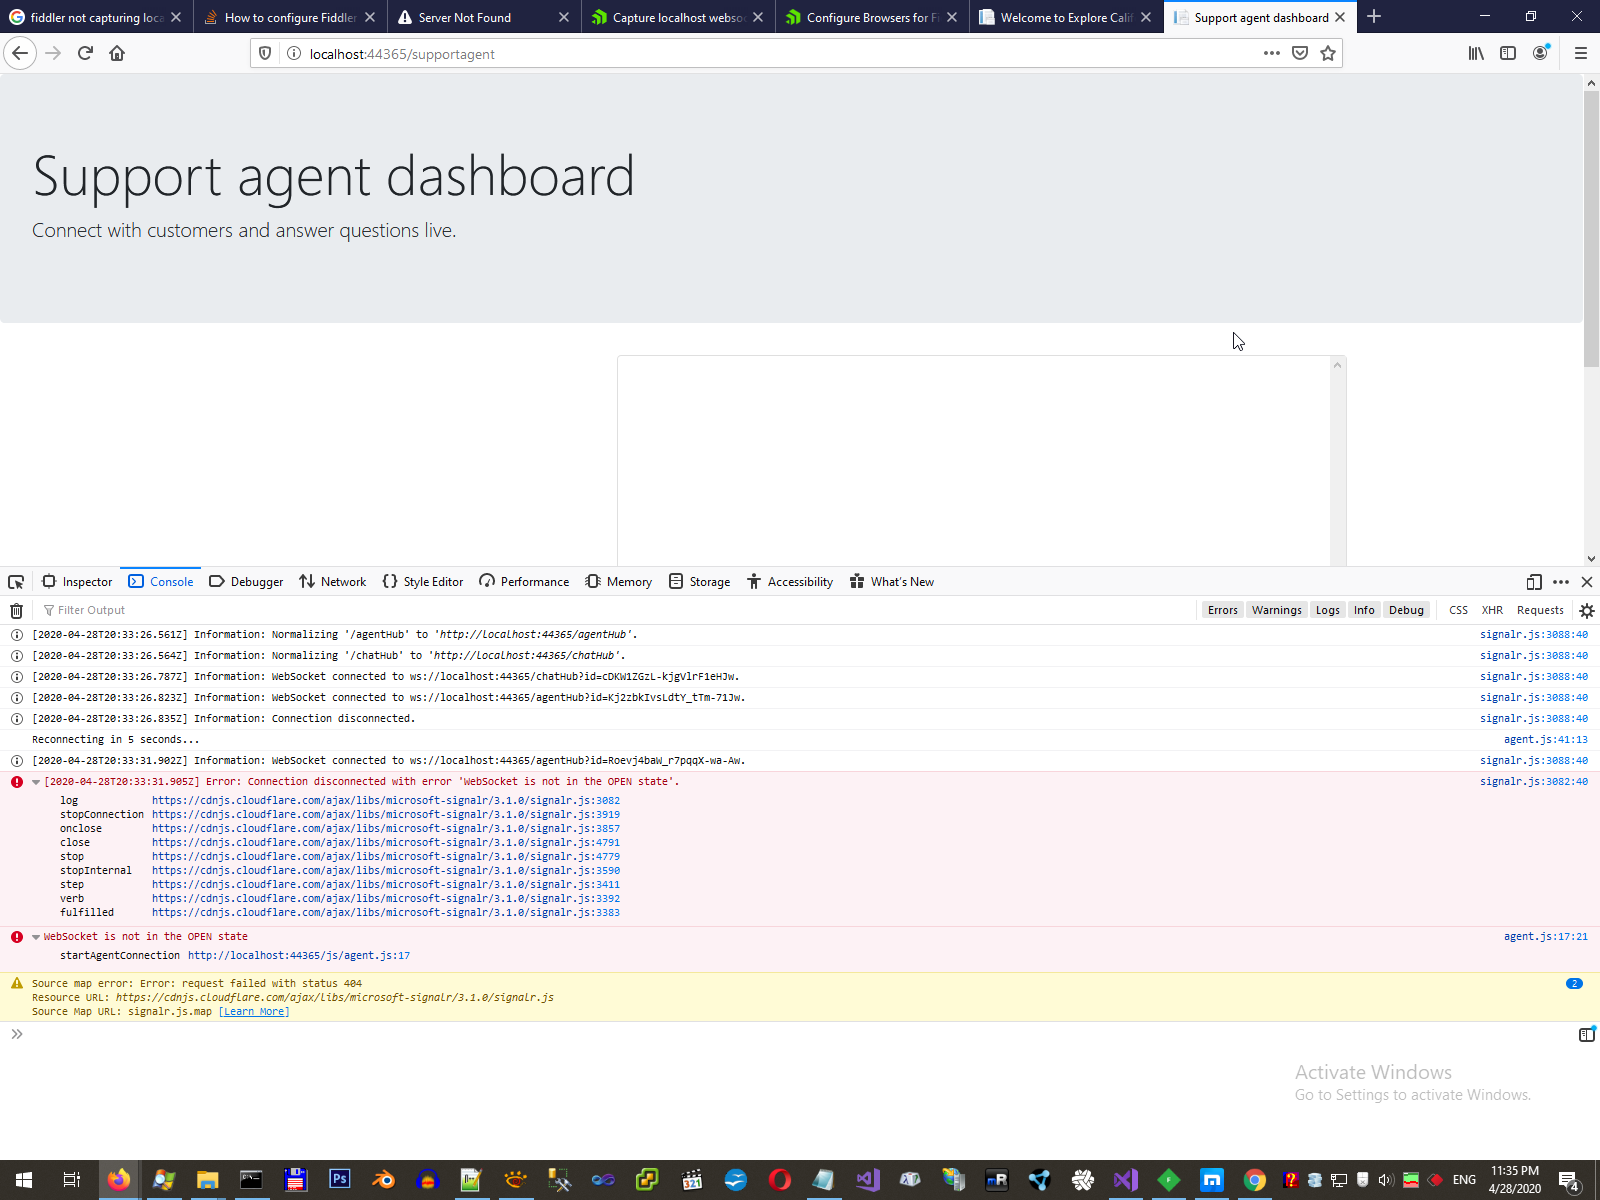Screen dimensions: 1600x1200
Task: Toggle the Warnings console filter
Action: pos(1277,610)
